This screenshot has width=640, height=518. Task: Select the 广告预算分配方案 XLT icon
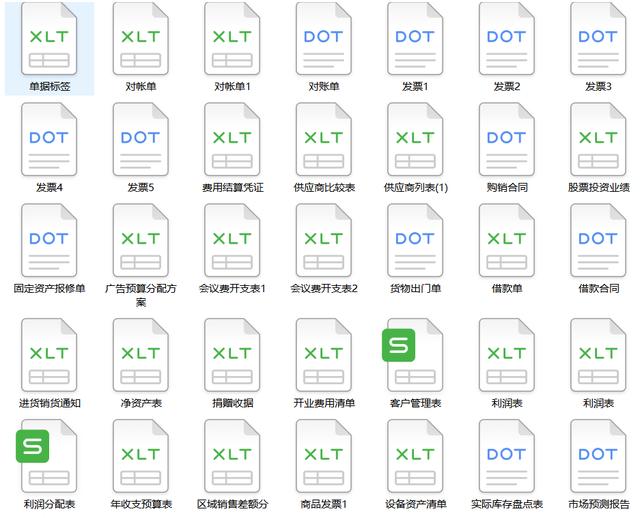coord(140,240)
